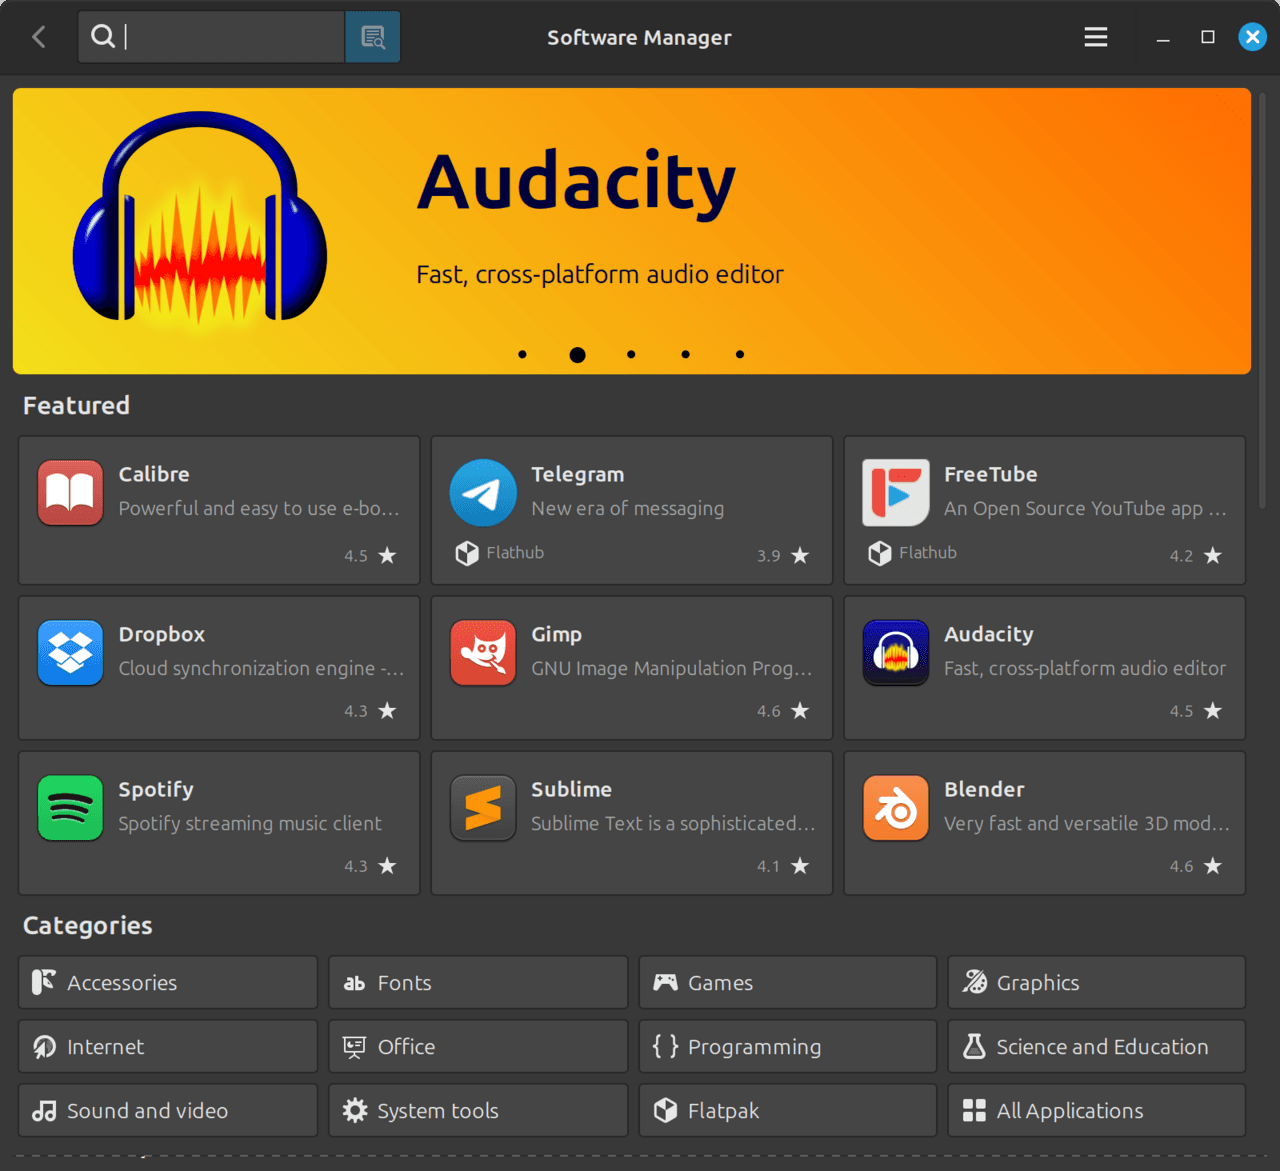Open the Sound and video category
The image size is (1280, 1171).
168,1110
